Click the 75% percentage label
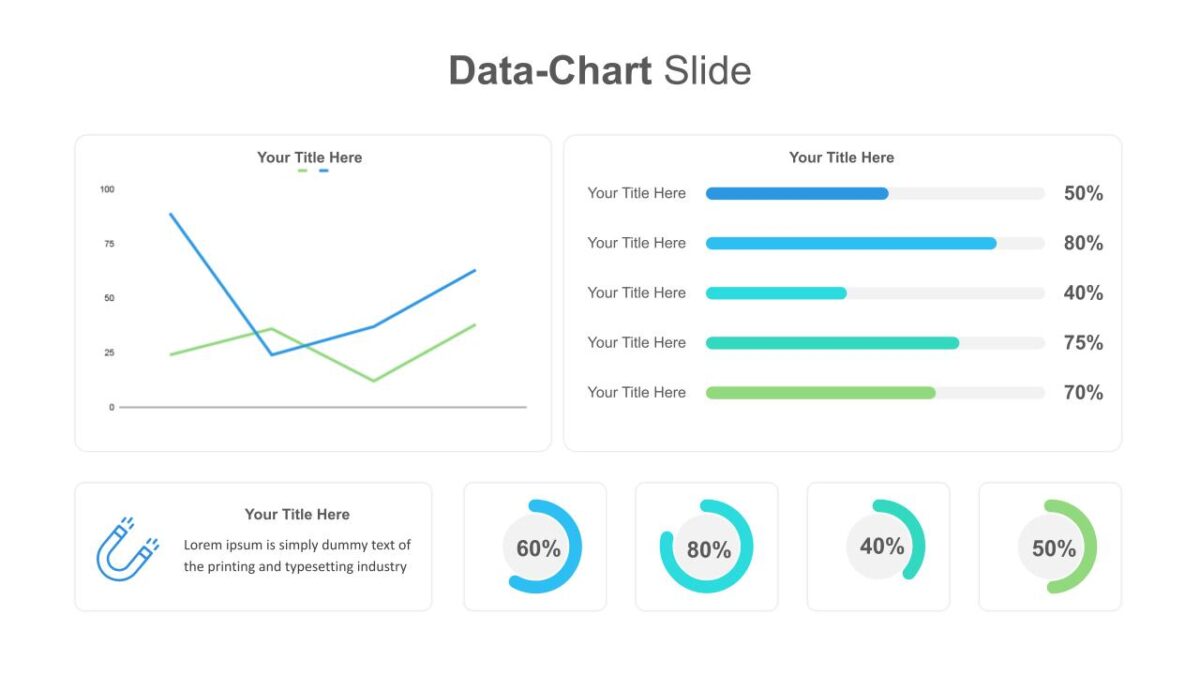Screen dimensions: 1200x675 (x=1083, y=343)
